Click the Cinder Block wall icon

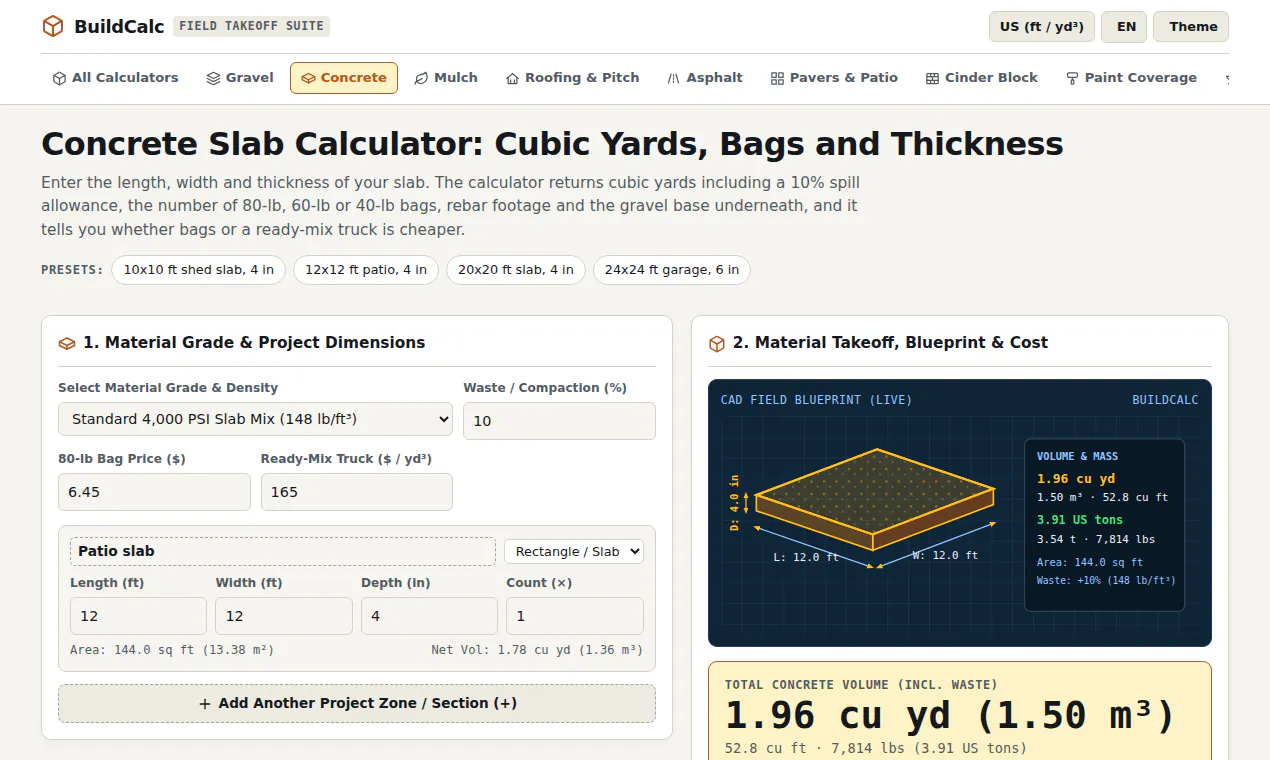tap(932, 78)
